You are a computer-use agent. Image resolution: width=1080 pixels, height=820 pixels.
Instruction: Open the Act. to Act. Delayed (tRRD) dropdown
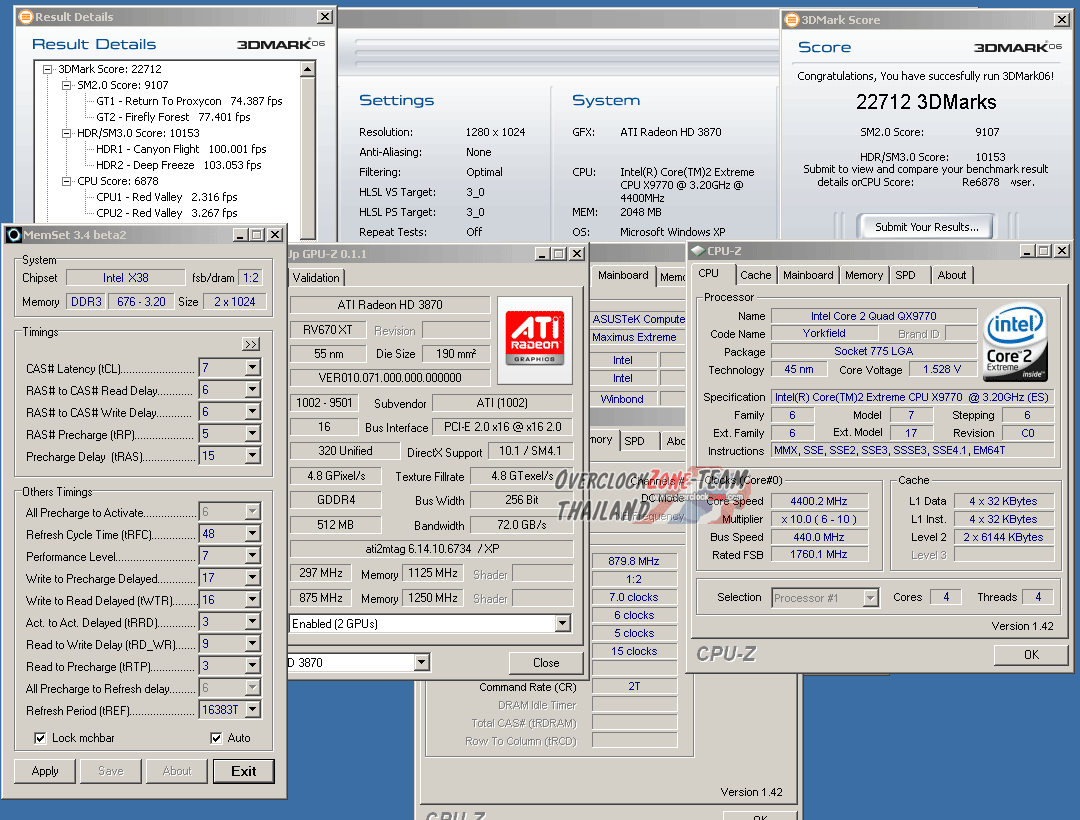pos(252,622)
